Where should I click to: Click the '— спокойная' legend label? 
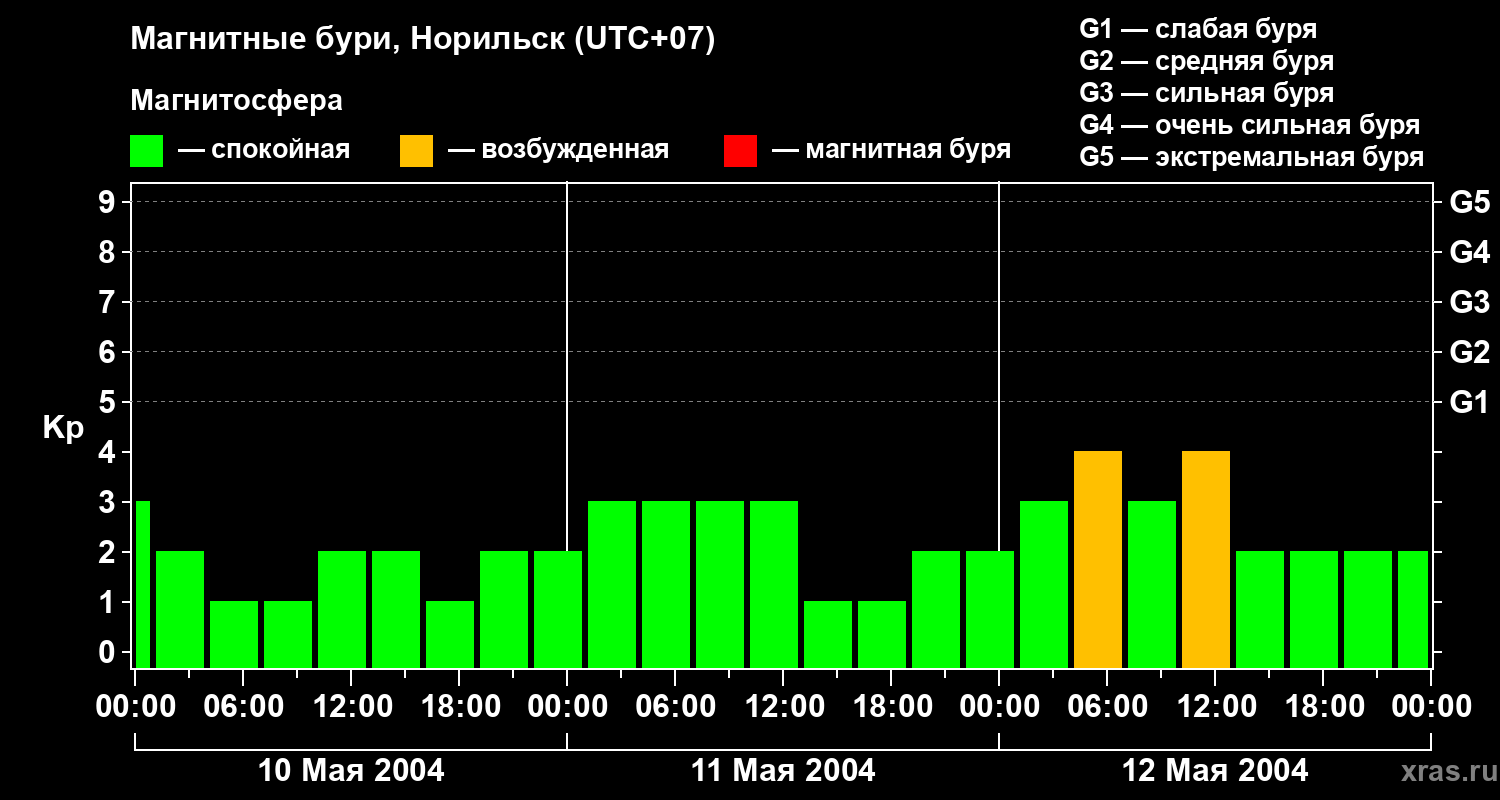[264, 150]
